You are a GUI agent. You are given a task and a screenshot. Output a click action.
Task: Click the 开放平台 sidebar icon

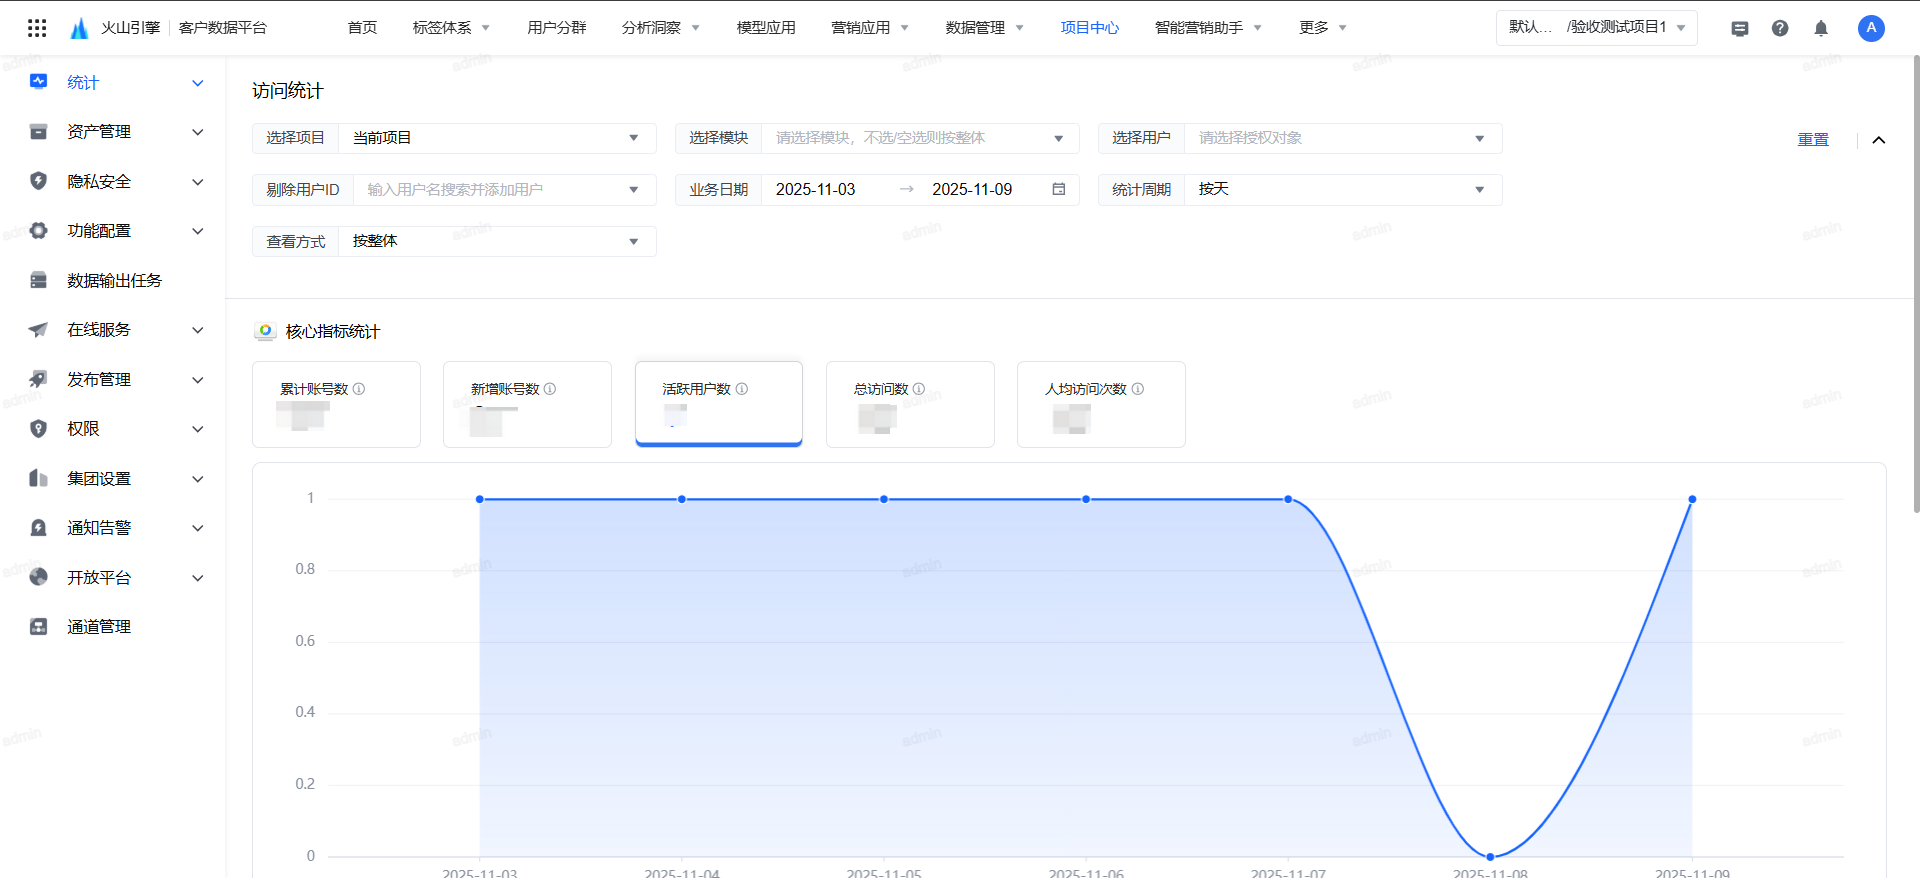[39, 577]
